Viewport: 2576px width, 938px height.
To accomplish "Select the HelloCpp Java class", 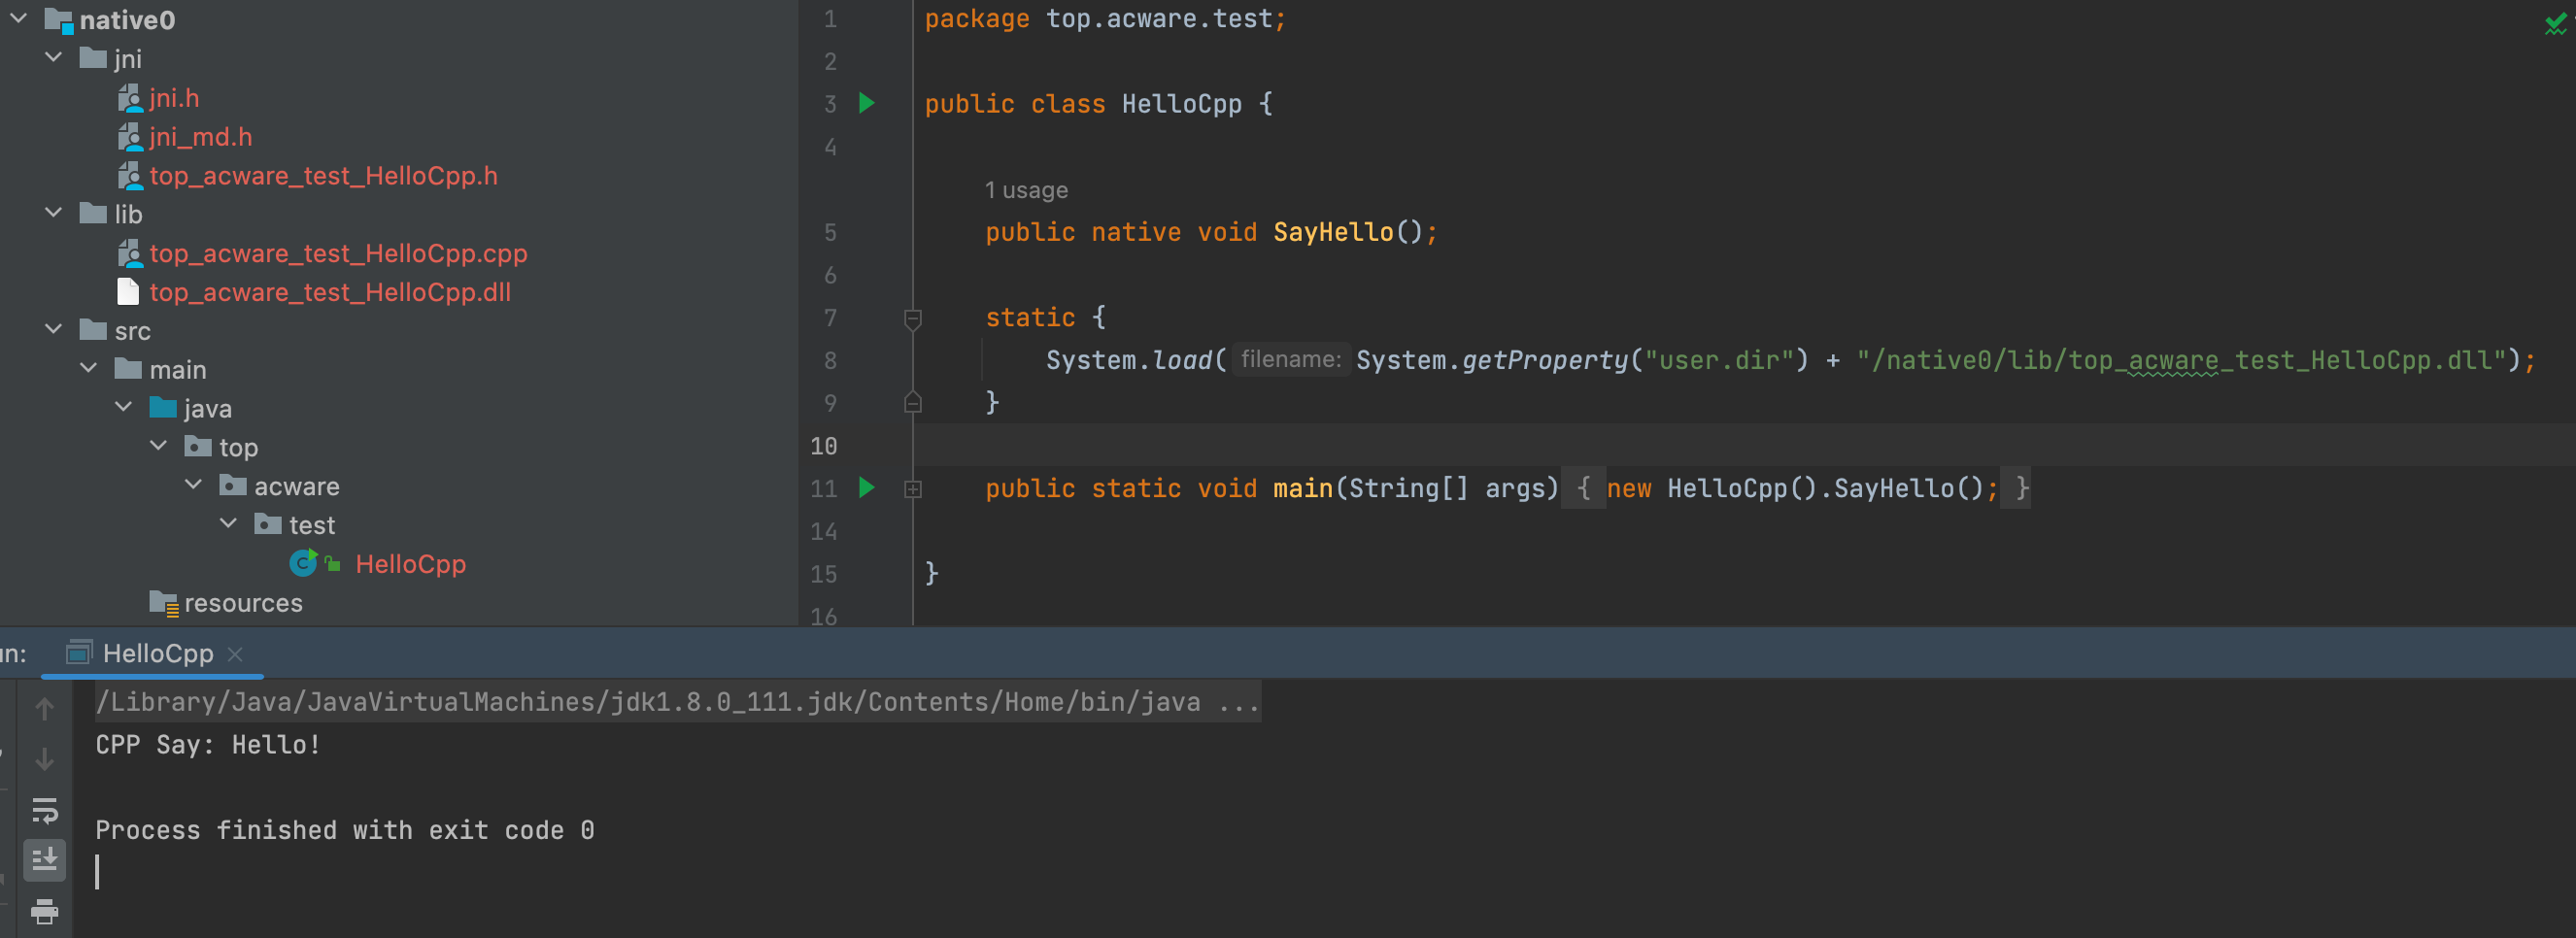I will (x=410, y=564).
